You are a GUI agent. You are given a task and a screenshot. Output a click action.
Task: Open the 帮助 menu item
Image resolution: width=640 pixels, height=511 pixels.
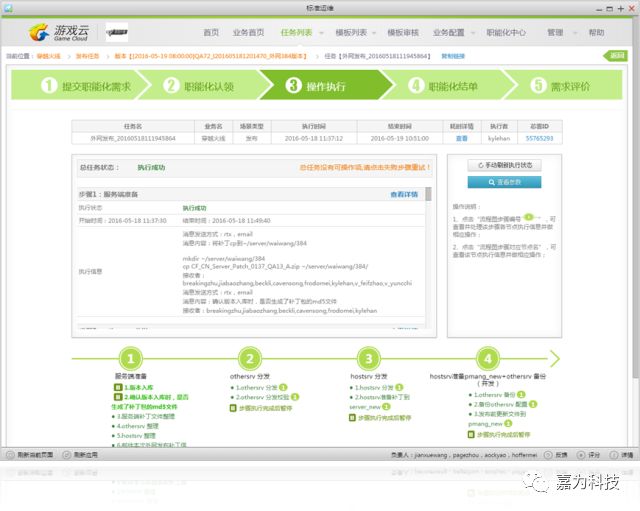[596, 33]
